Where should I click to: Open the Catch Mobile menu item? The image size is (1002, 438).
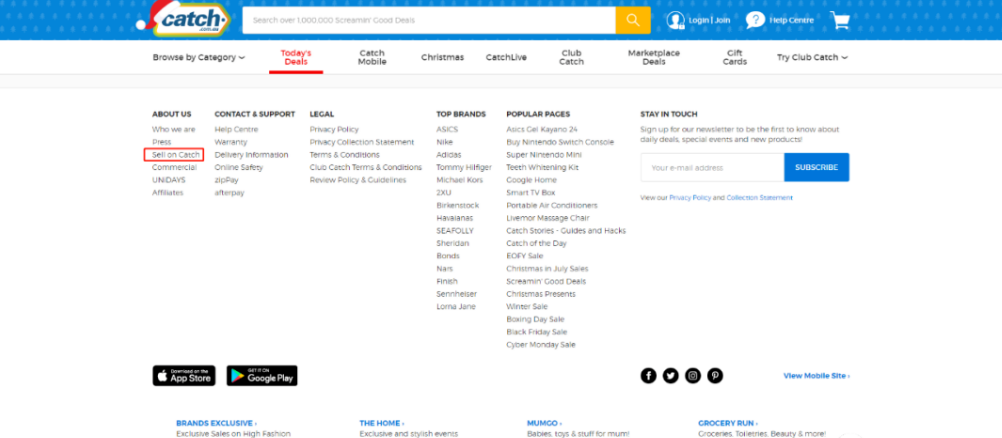coord(372,57)
